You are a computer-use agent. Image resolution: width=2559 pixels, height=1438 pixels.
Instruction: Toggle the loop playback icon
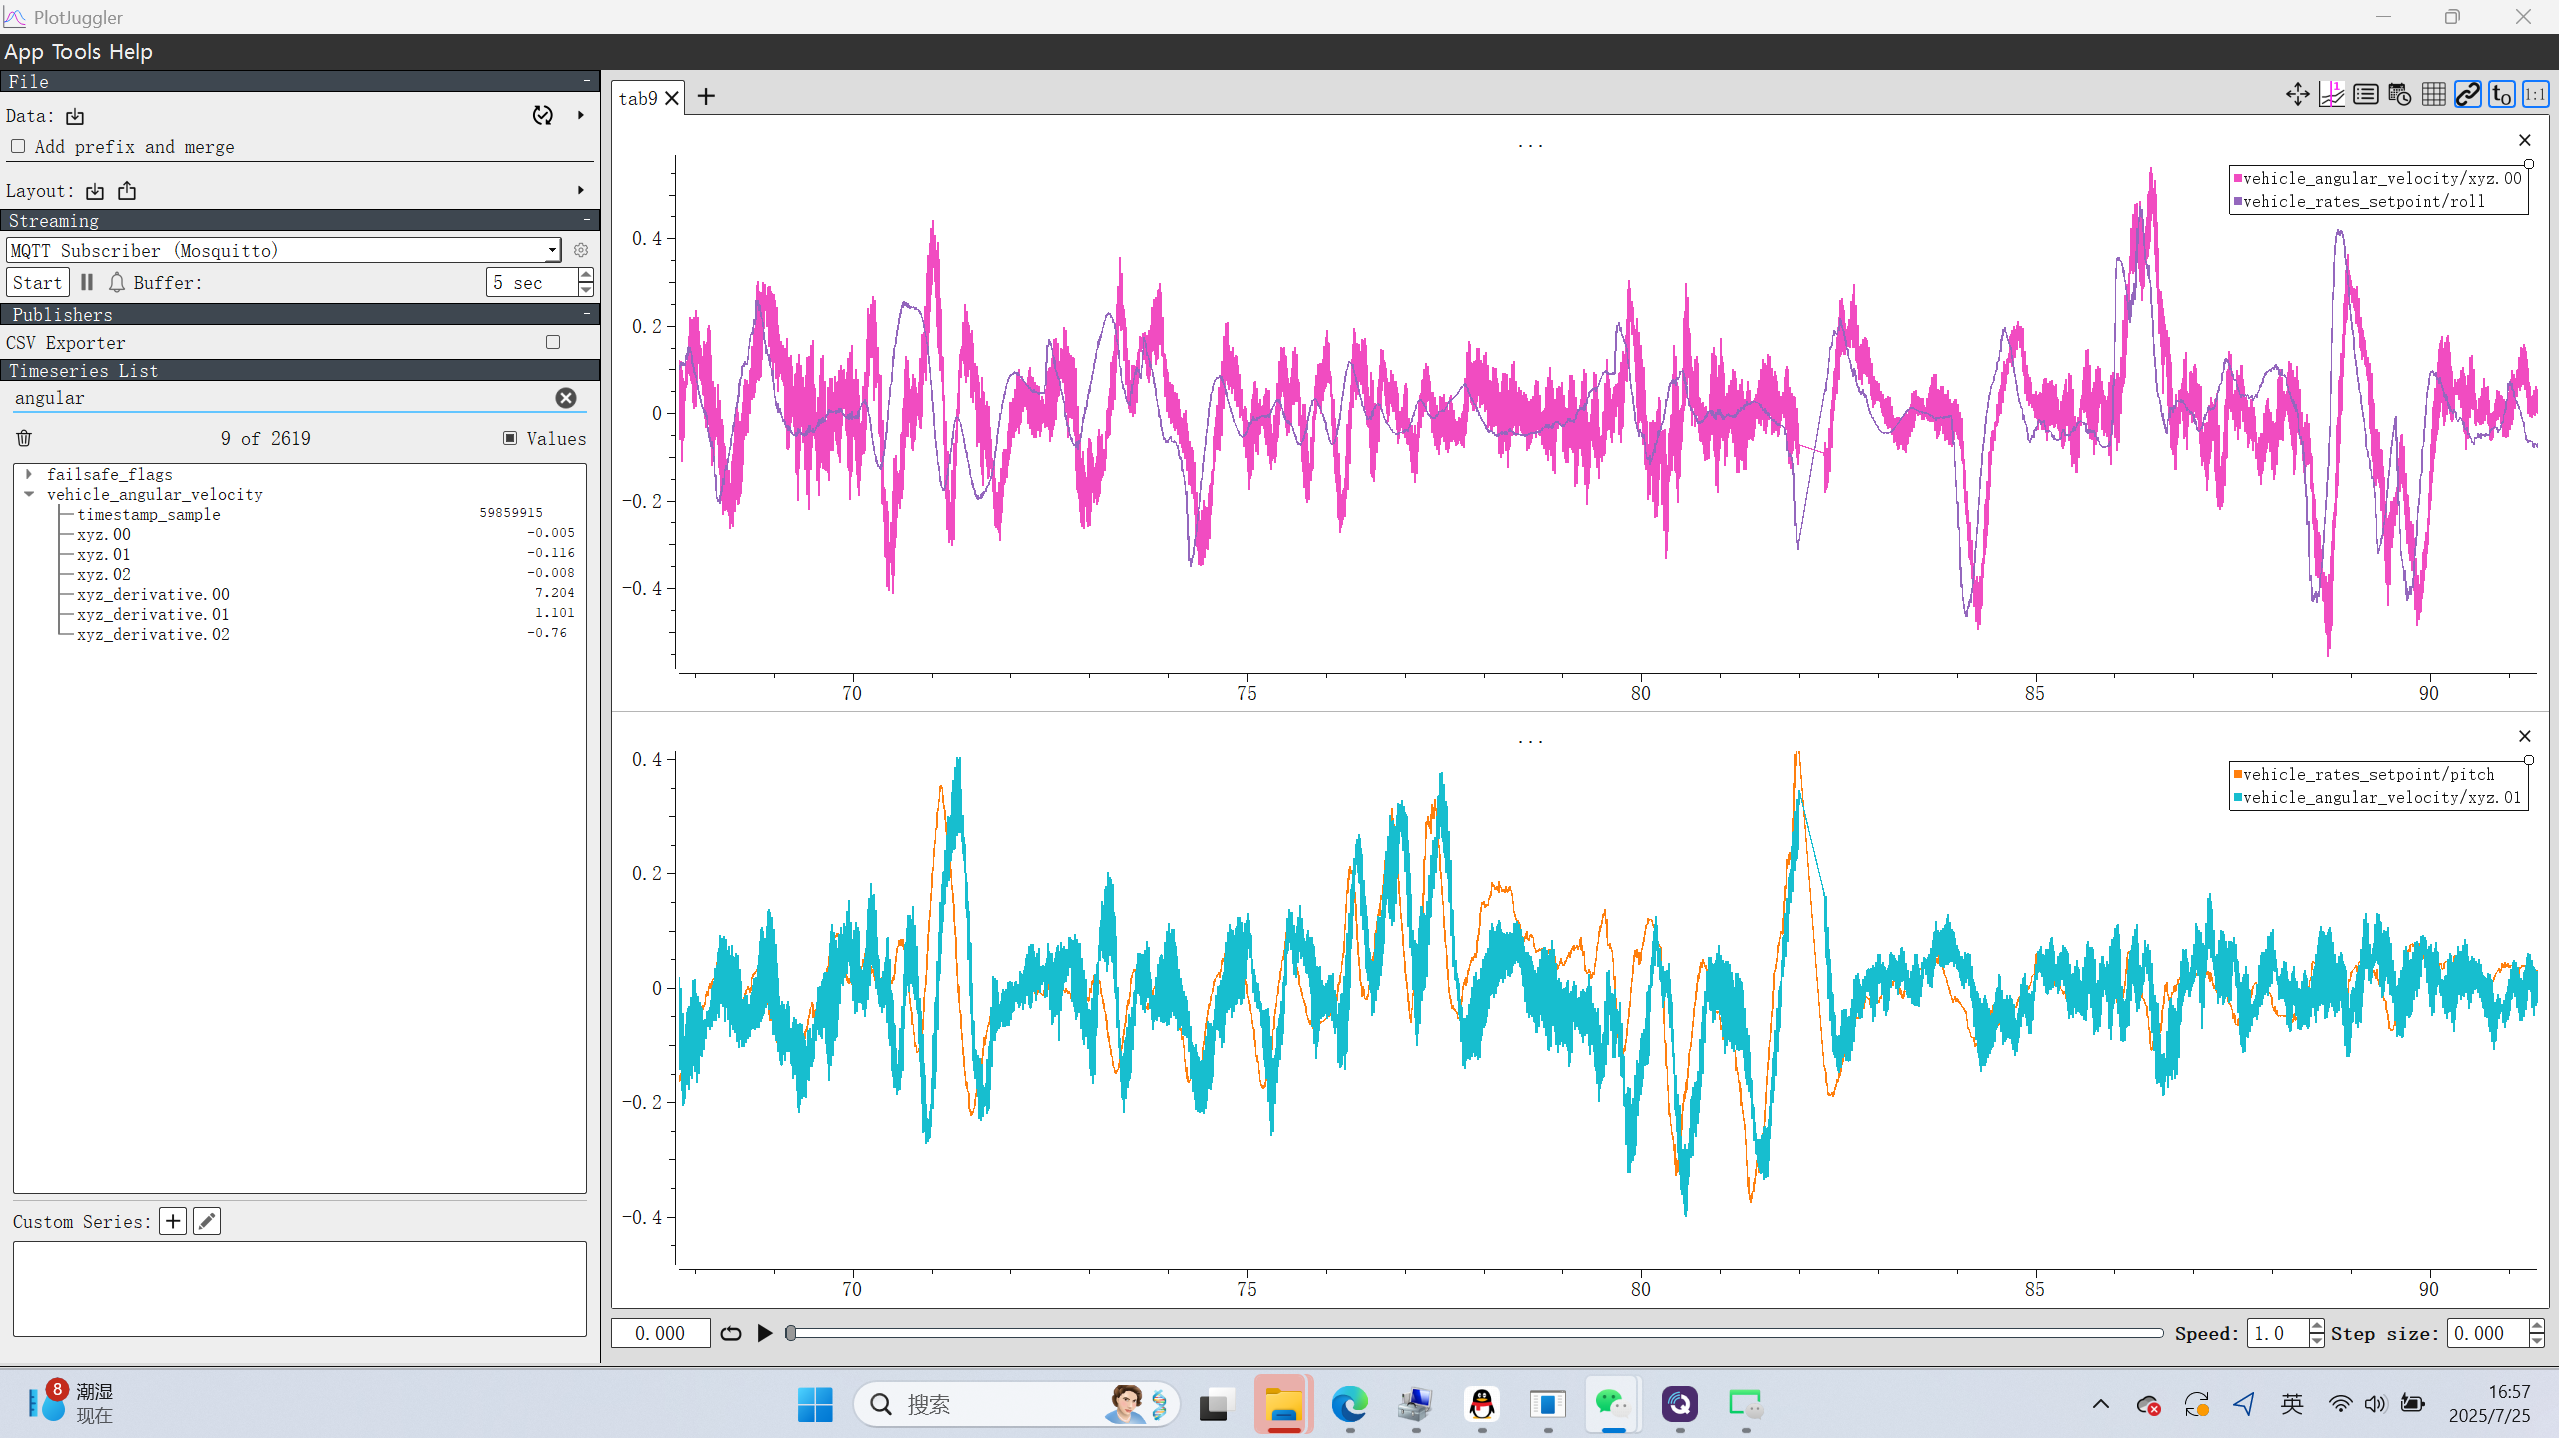point(731,1333)
